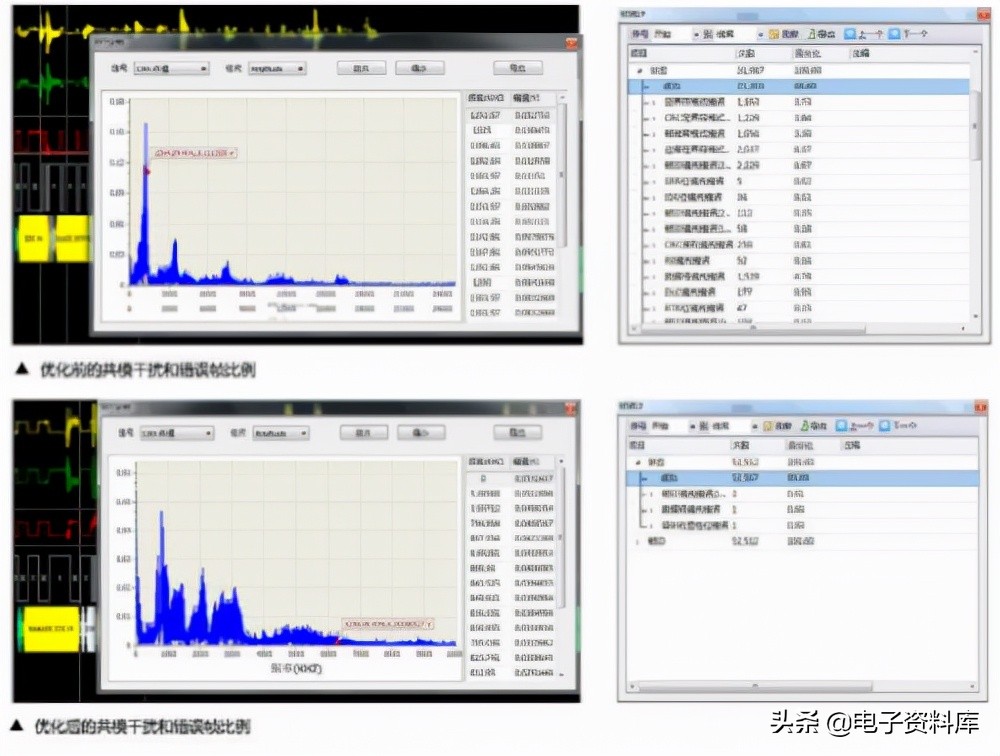The width and height of the screenshot is (1000, 756).
Task: Click the grid statistics icon in upper statistics toolbar
Action: pyautogui.click(x=707, y=34)
